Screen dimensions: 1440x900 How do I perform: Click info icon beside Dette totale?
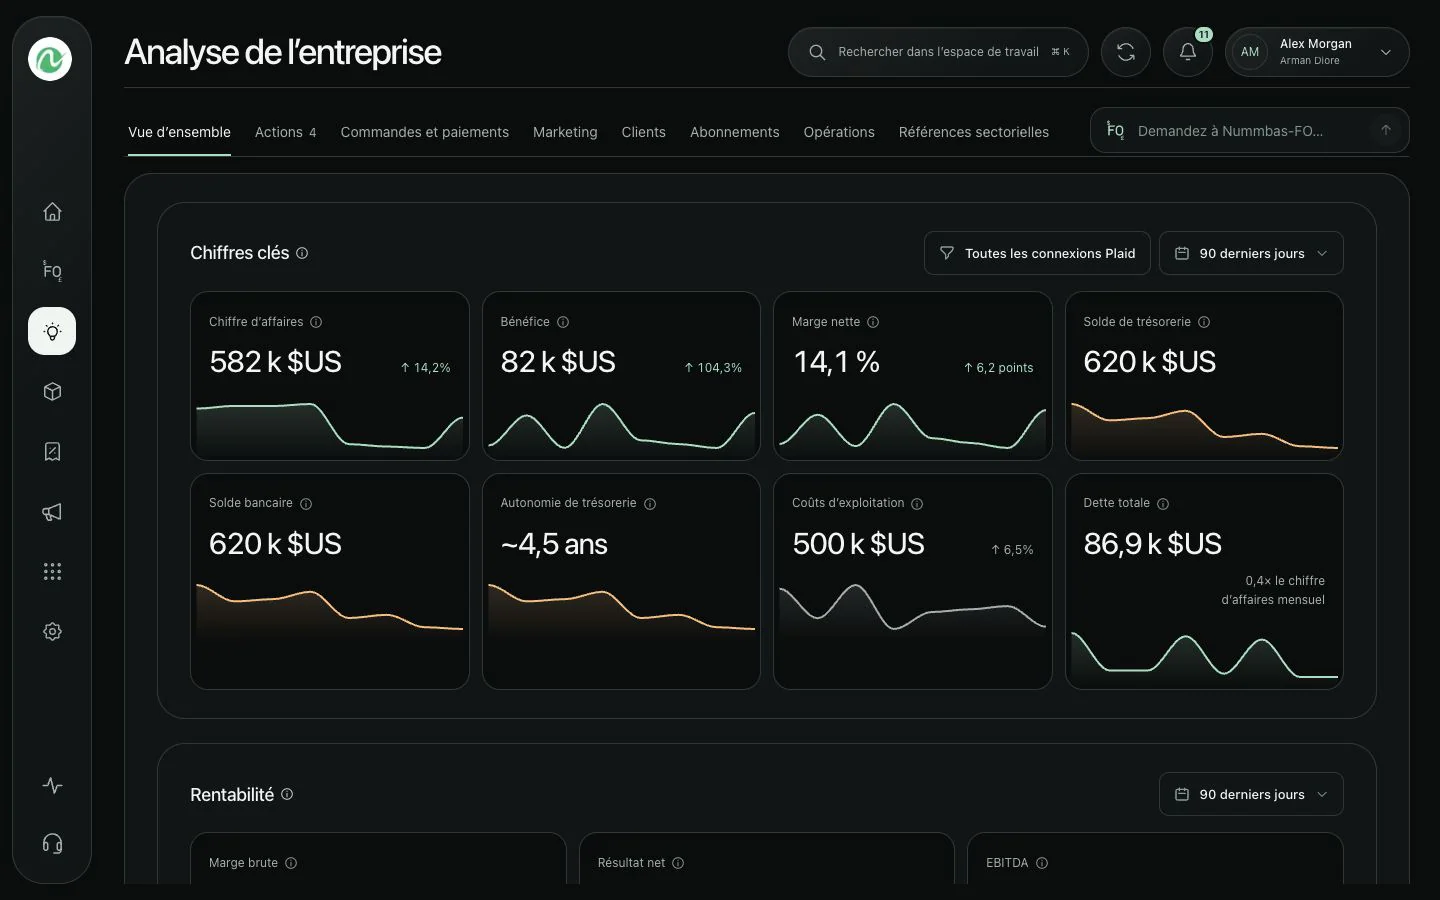click(1163, 504)
